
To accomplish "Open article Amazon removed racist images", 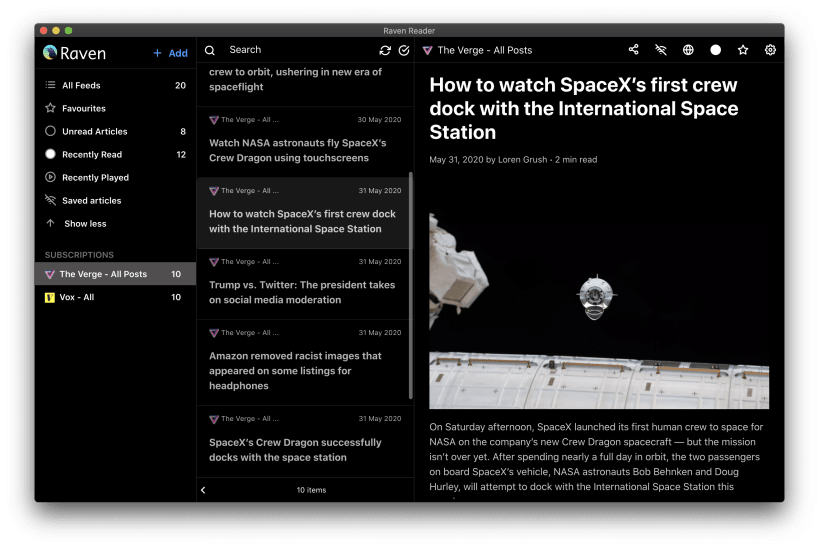I will (x=305, y=363).
